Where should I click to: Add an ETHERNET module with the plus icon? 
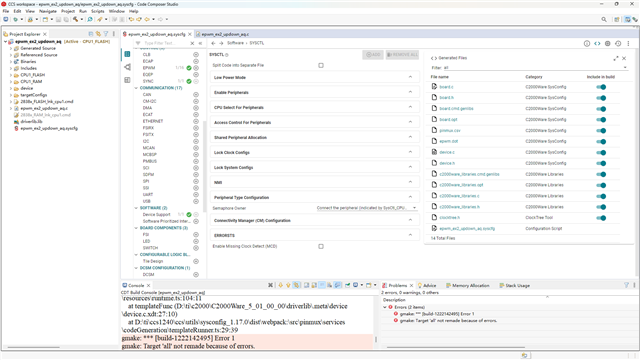(196, 121)
